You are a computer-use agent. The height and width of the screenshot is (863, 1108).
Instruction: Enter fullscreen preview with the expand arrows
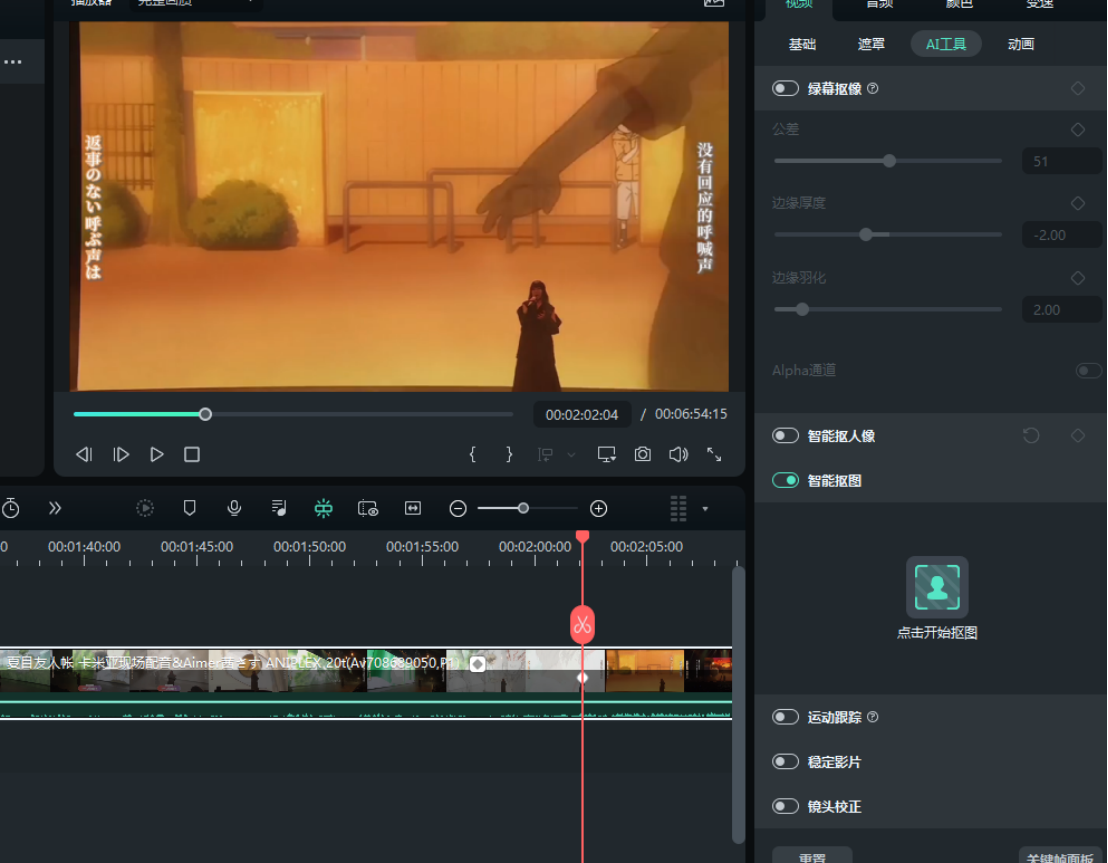coord(714,454)
